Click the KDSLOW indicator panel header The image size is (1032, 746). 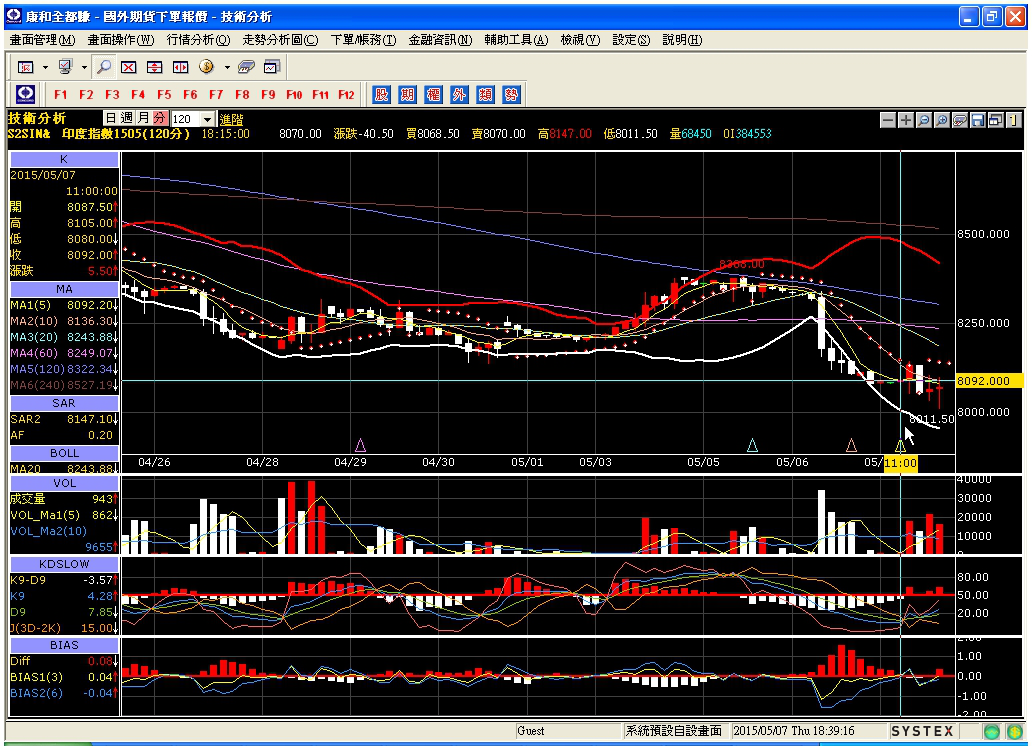pos(64,564)
